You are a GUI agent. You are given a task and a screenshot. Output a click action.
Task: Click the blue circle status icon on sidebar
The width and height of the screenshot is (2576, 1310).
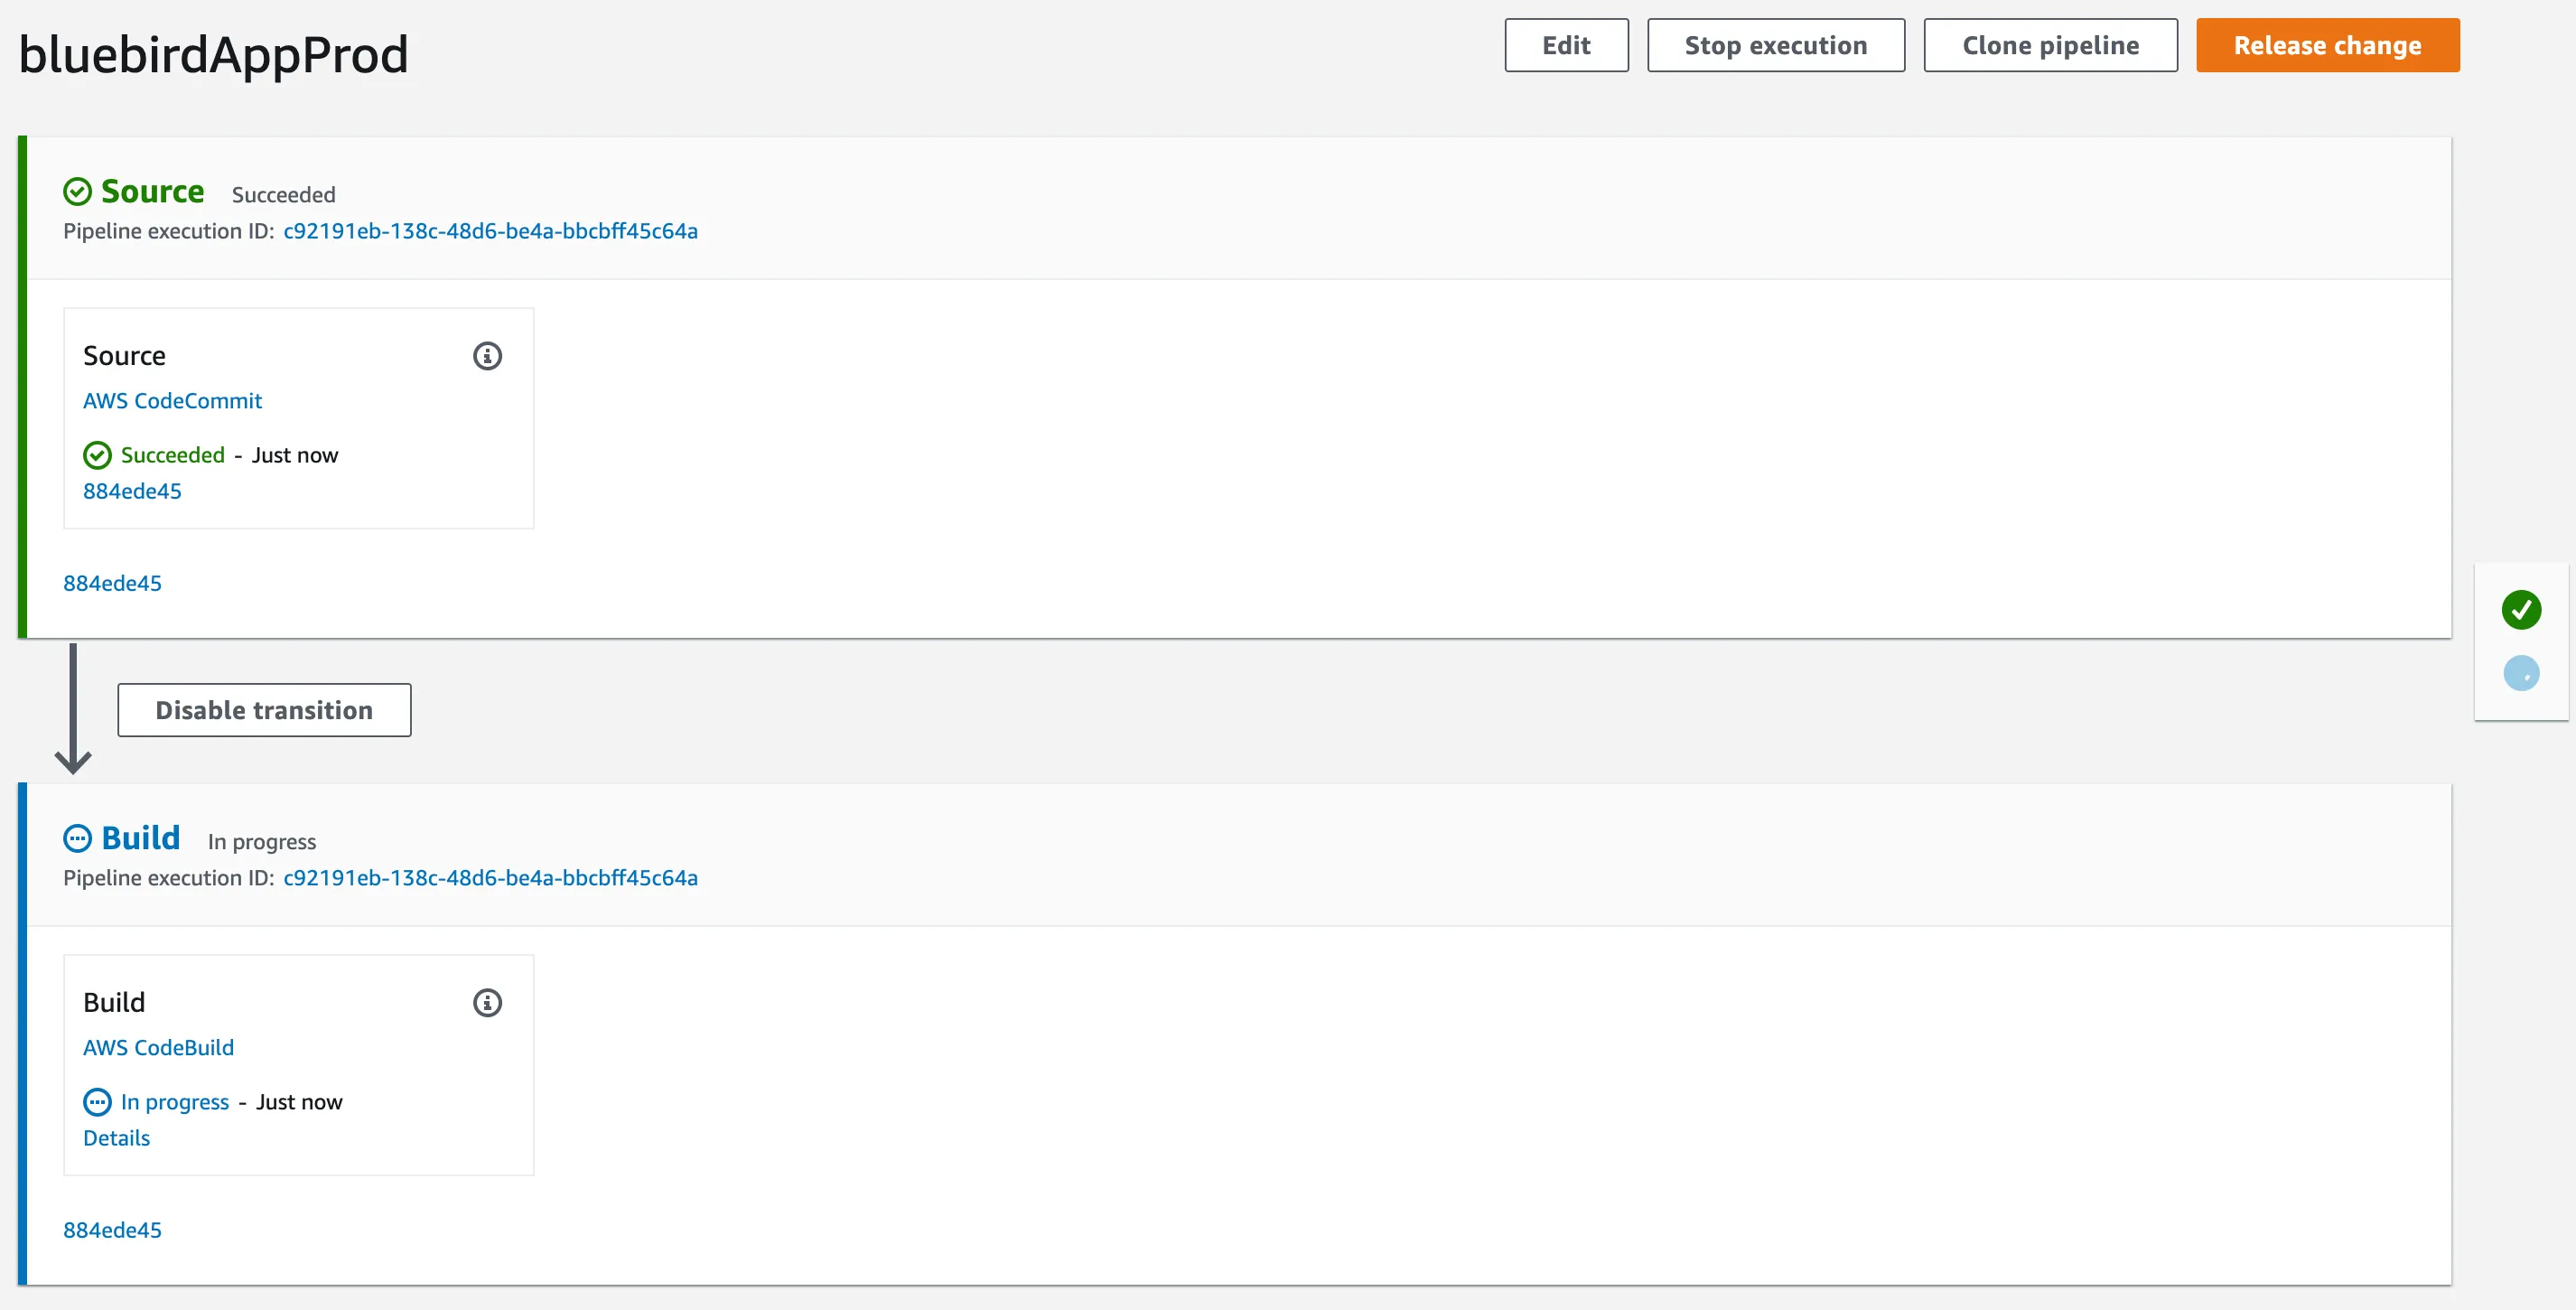2523,671
